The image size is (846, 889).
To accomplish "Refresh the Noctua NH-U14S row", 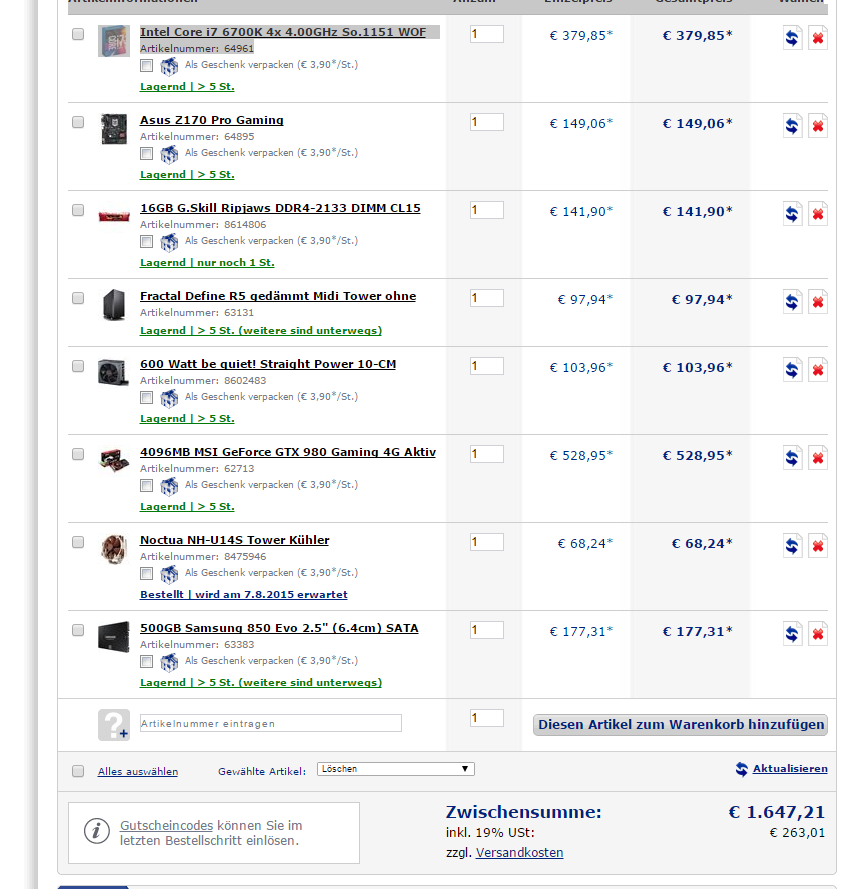I will pyautogui.click(x=792, y=546).
